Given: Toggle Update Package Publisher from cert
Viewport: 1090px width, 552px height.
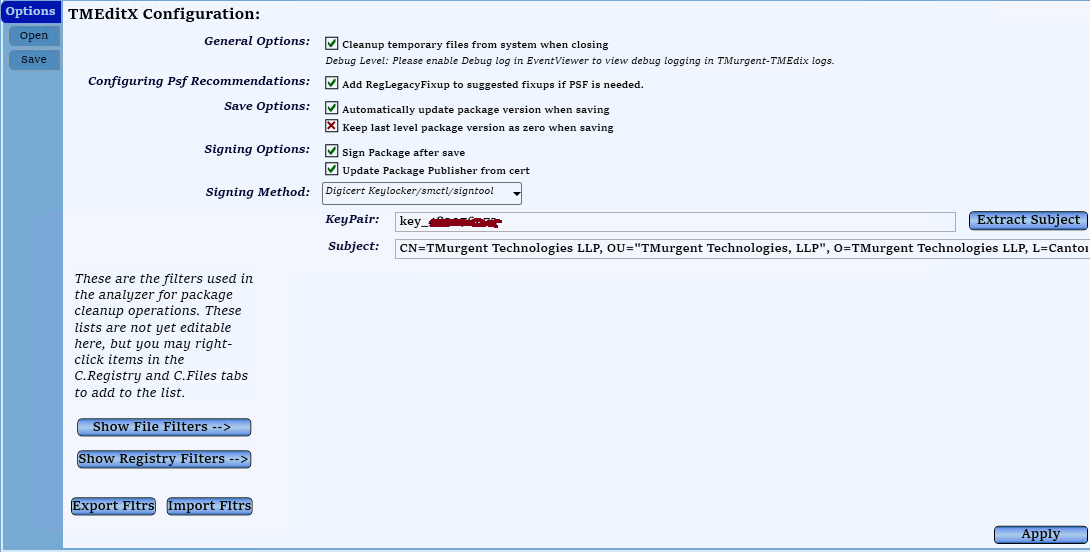Looking at the screenshot, I should click(332, 170).
